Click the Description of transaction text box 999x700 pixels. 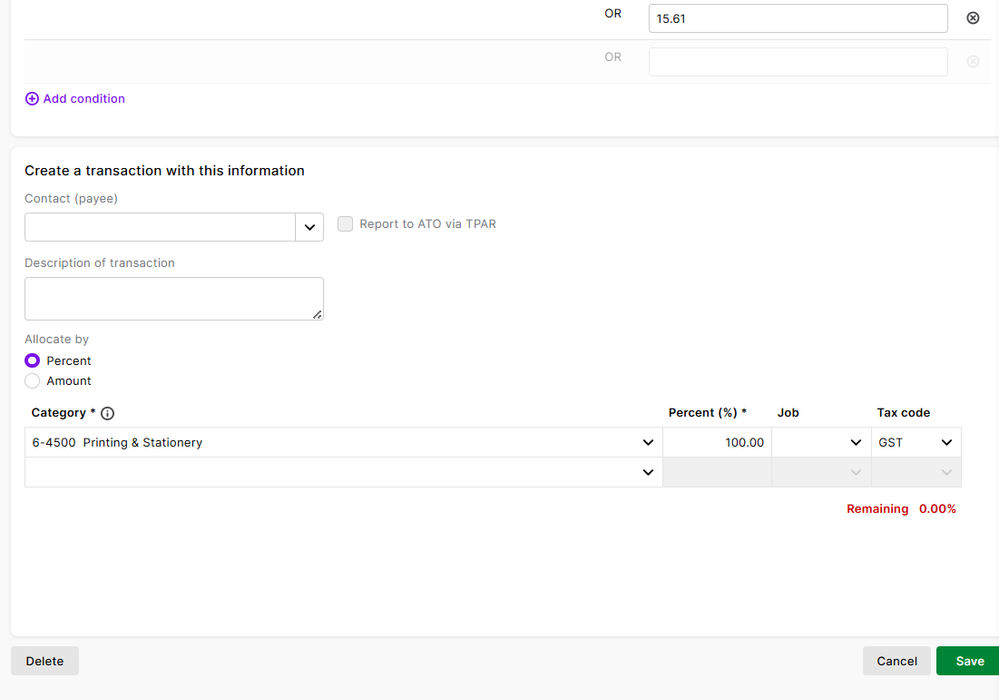click(174, 299)
